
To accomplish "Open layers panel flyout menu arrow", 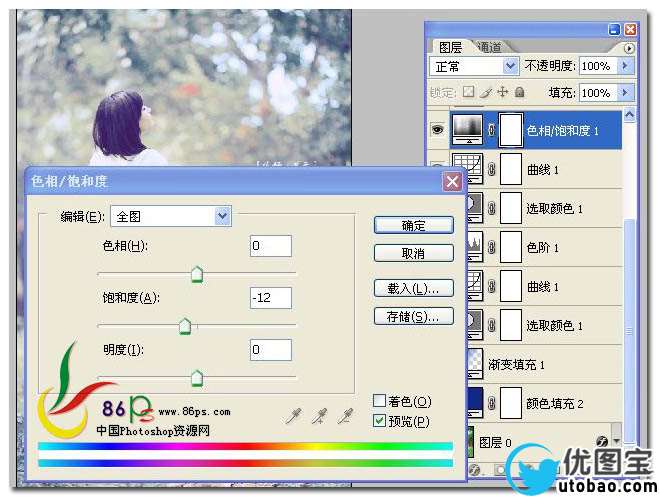I will tap(628, 48).
